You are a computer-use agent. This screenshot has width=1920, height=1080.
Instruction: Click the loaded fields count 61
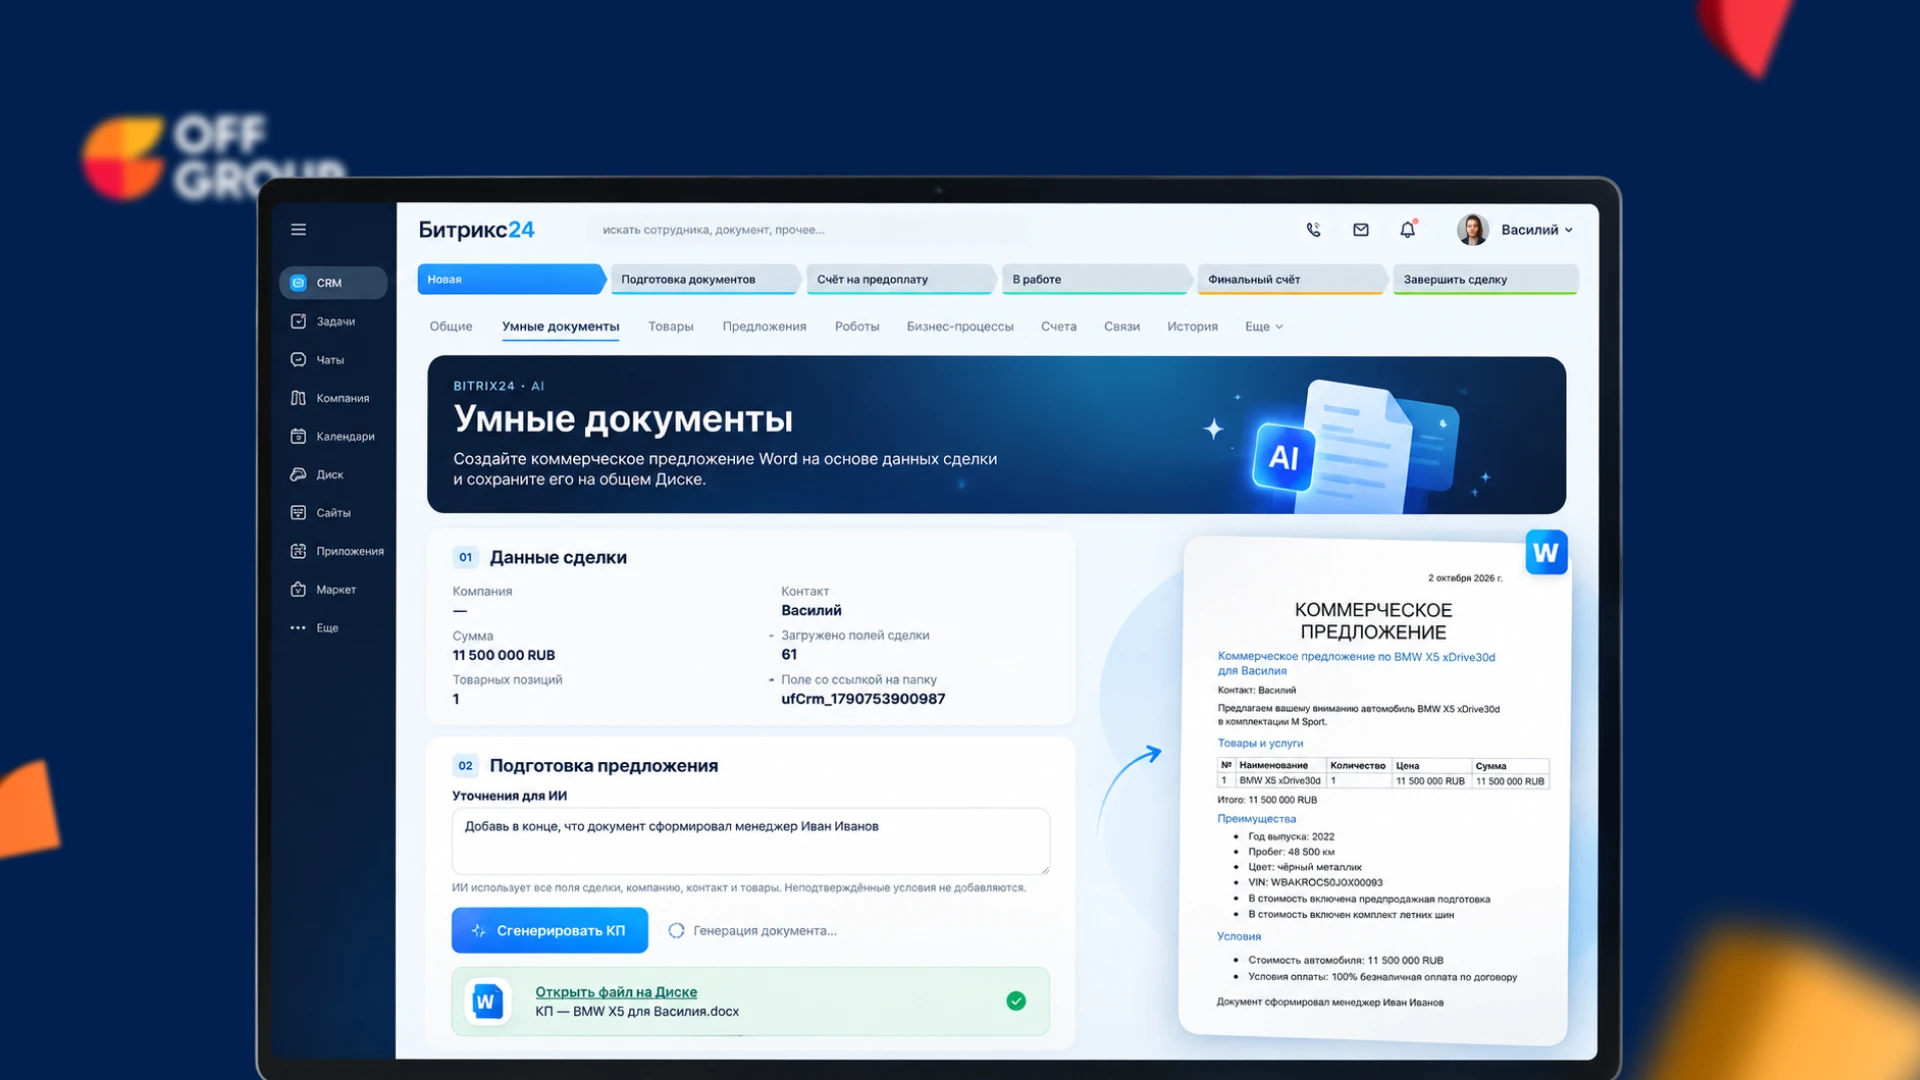tap(789, 655)
